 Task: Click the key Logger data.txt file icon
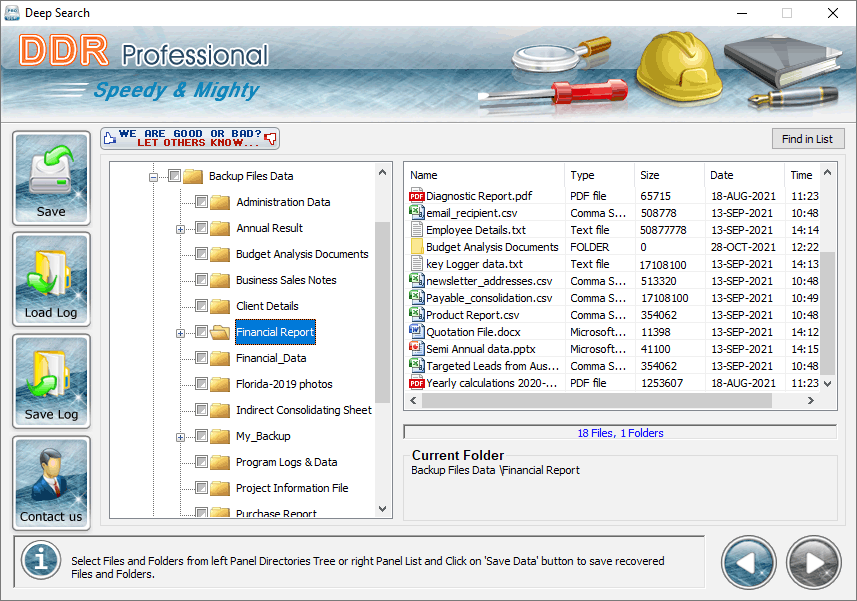[x=416, y=263]
